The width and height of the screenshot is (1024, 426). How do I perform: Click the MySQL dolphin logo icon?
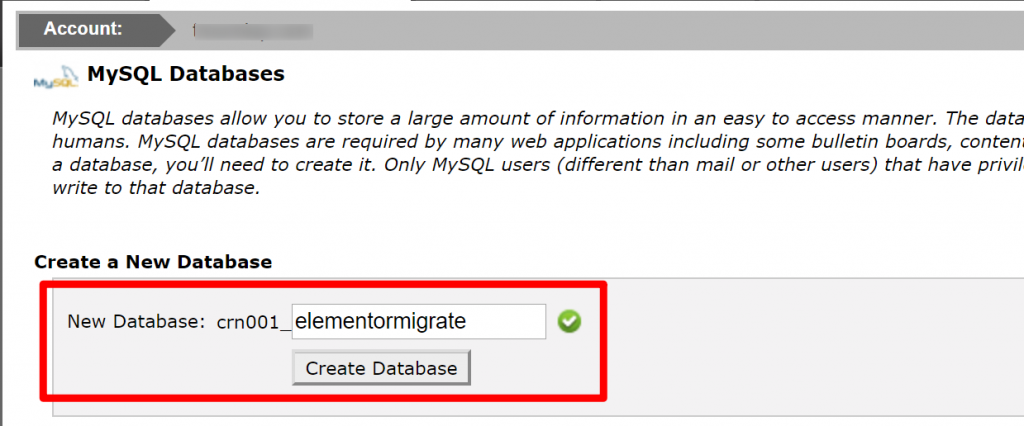click(x=57, y=78)
